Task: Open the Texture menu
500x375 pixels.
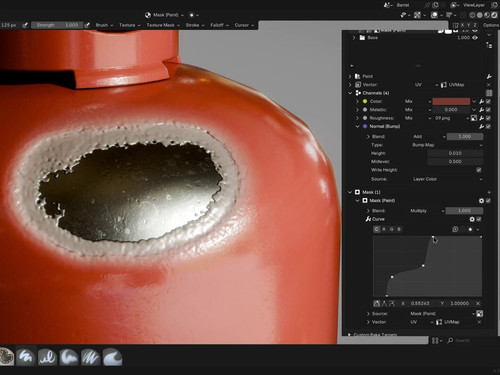Action: (x=130, y=25)
